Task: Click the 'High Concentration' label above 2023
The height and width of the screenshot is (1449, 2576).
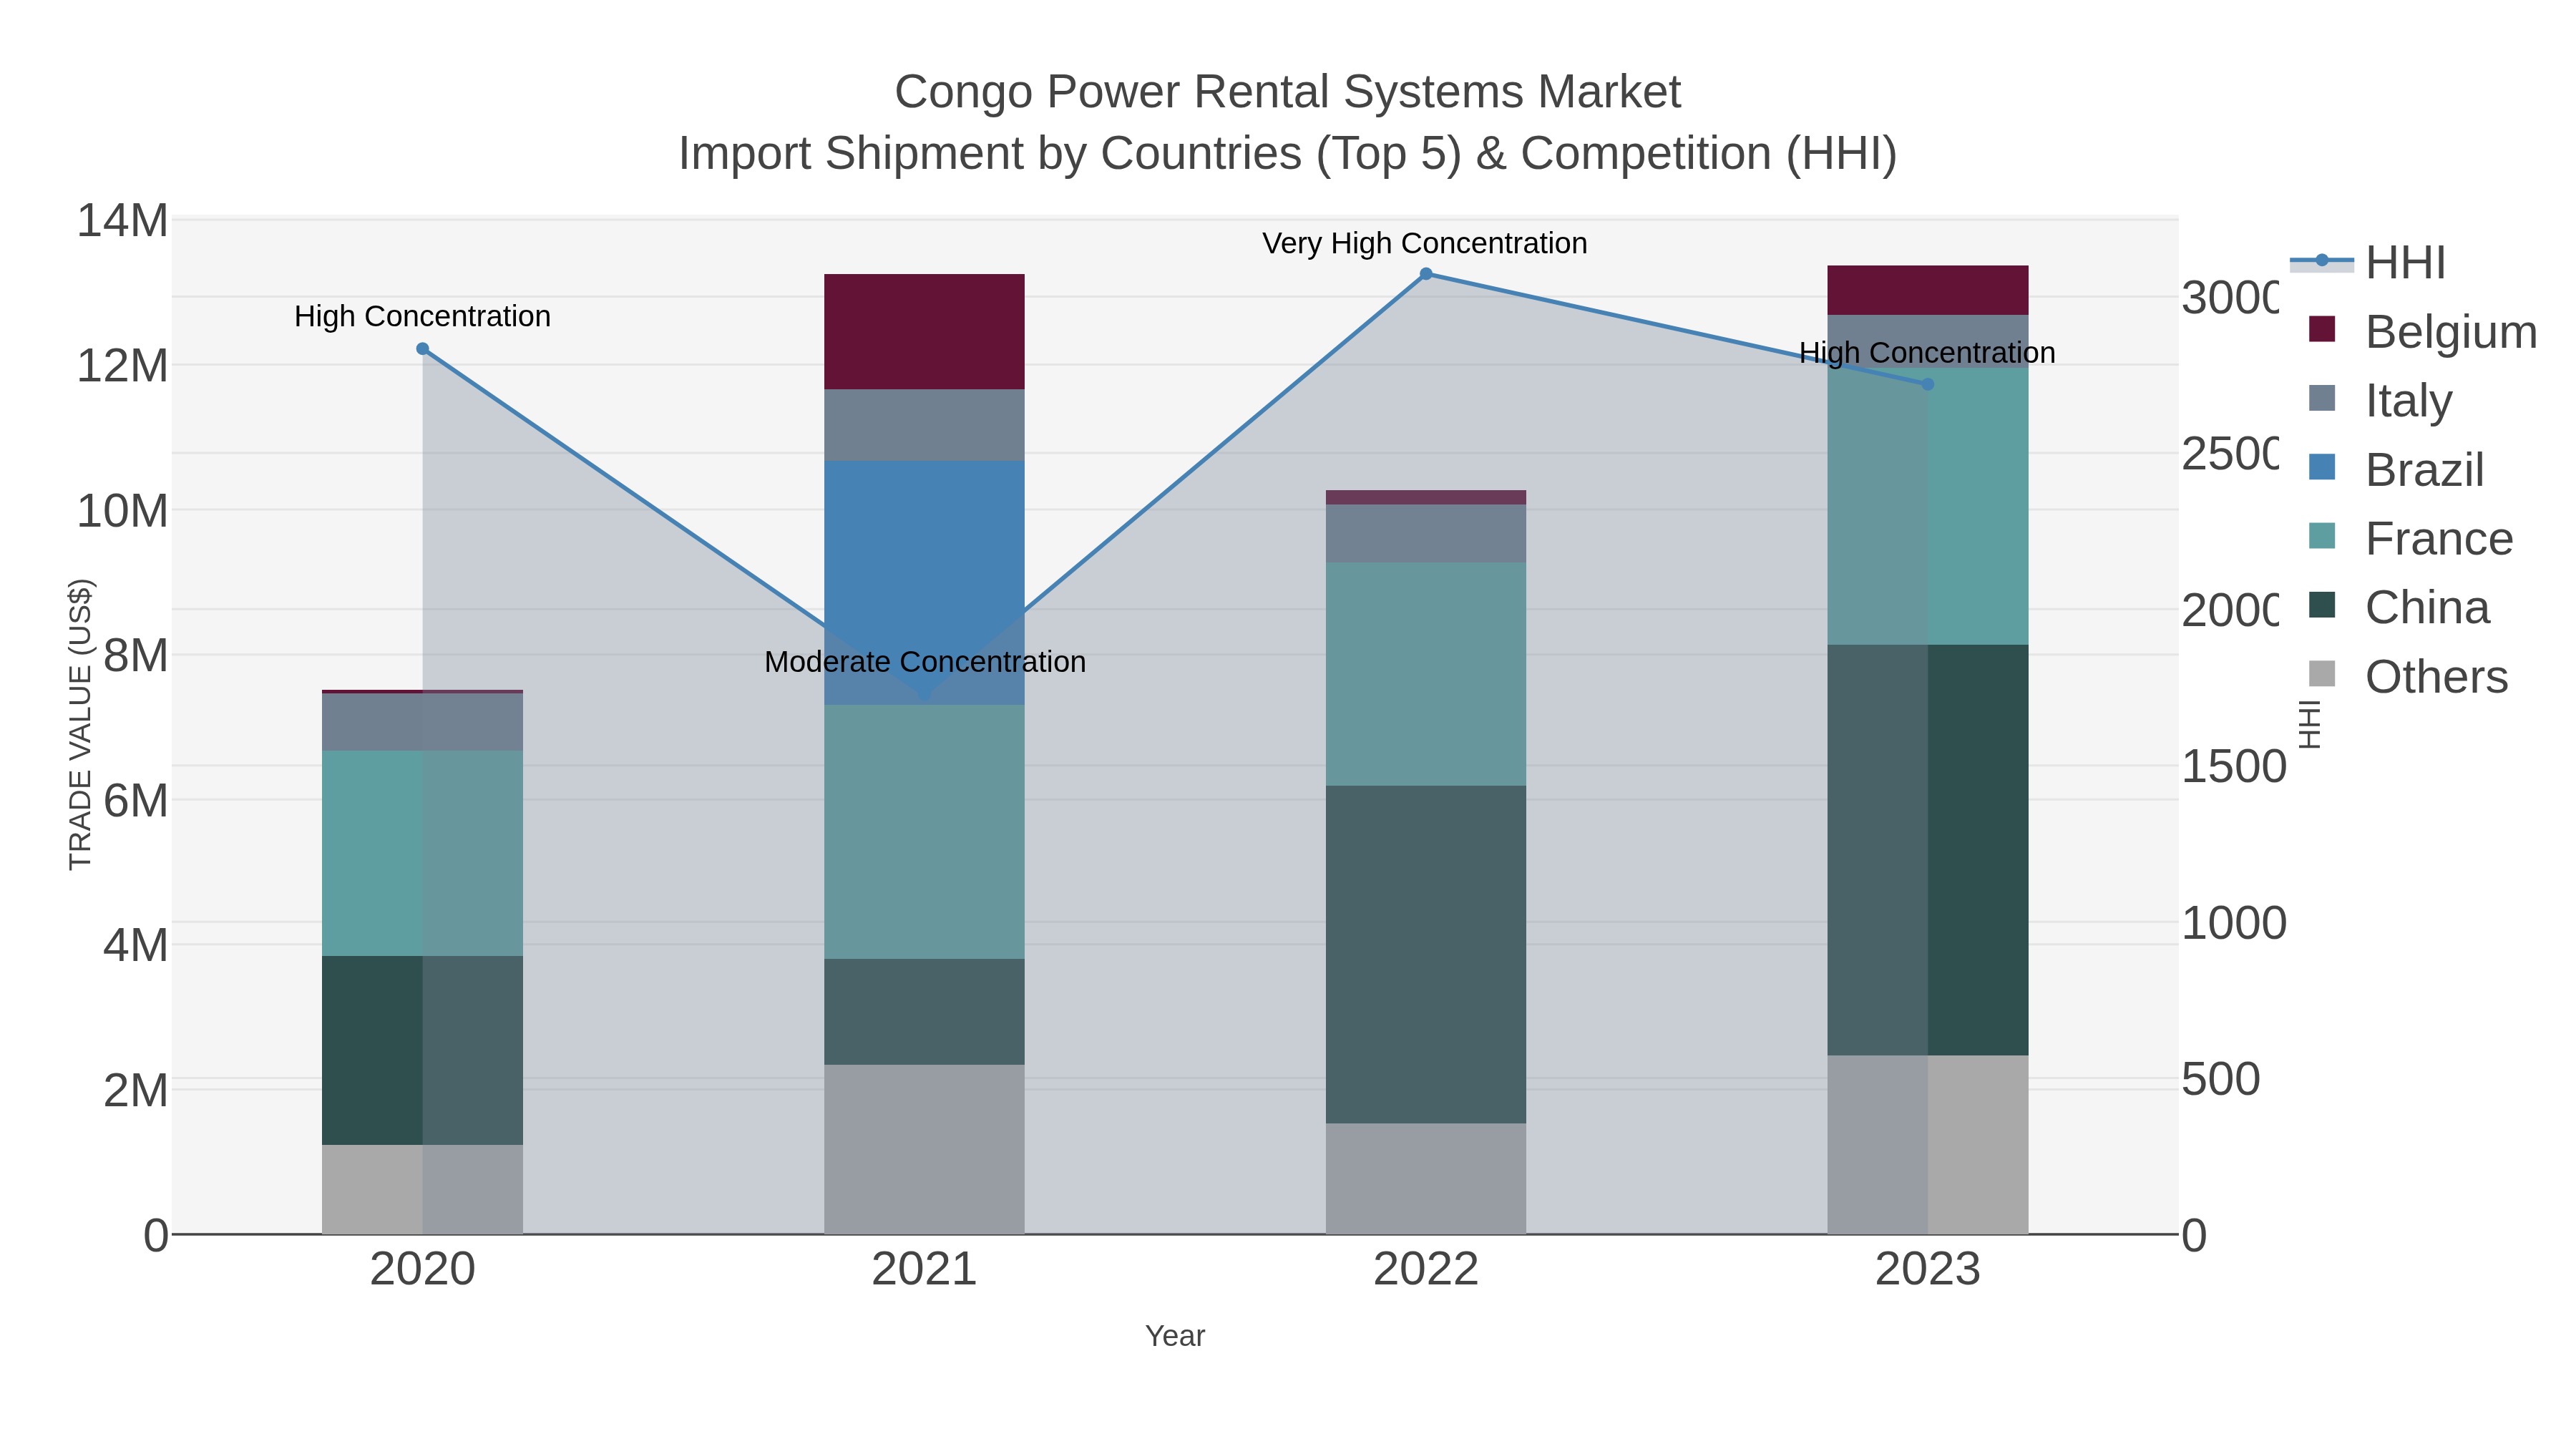Action: pos(1927,353)
